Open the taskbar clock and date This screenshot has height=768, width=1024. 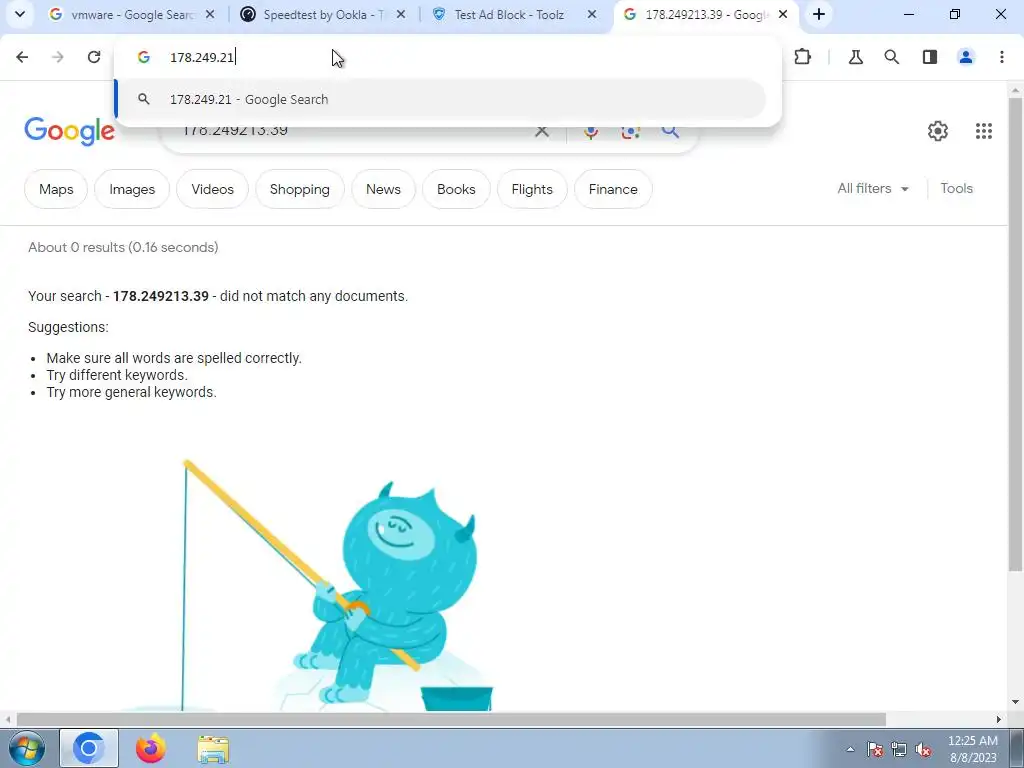973,749
